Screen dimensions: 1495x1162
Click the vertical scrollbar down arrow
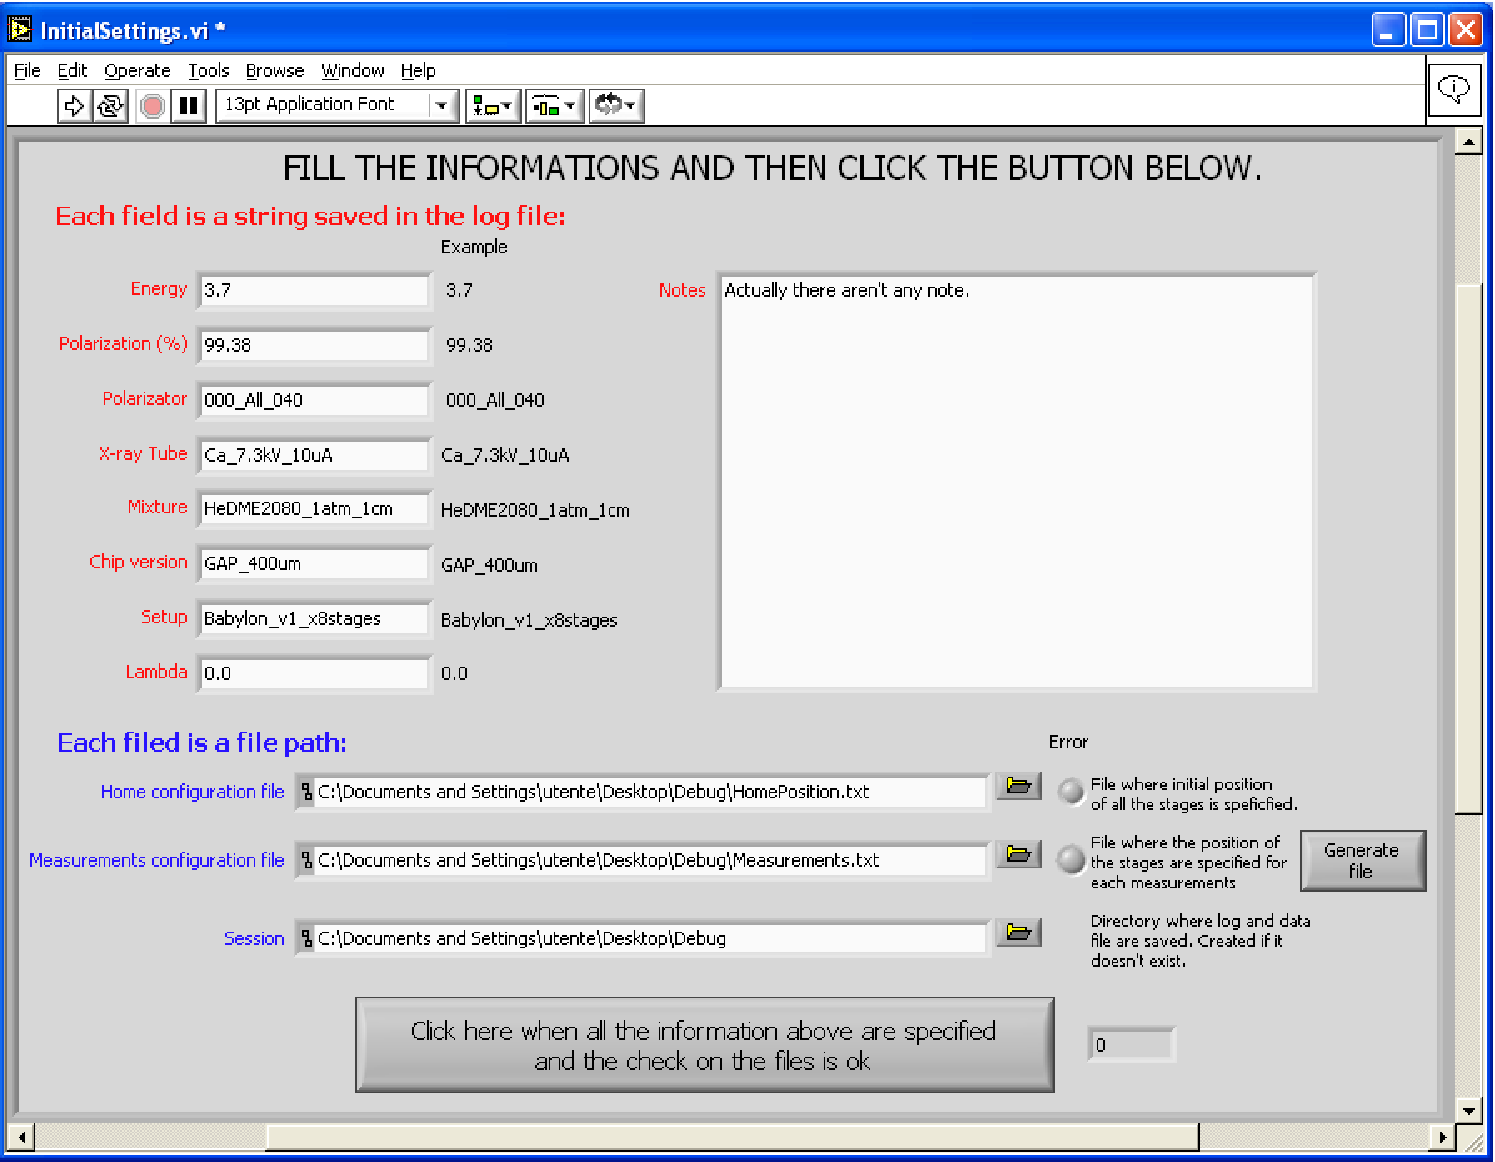click(x=1468, y=1110)
